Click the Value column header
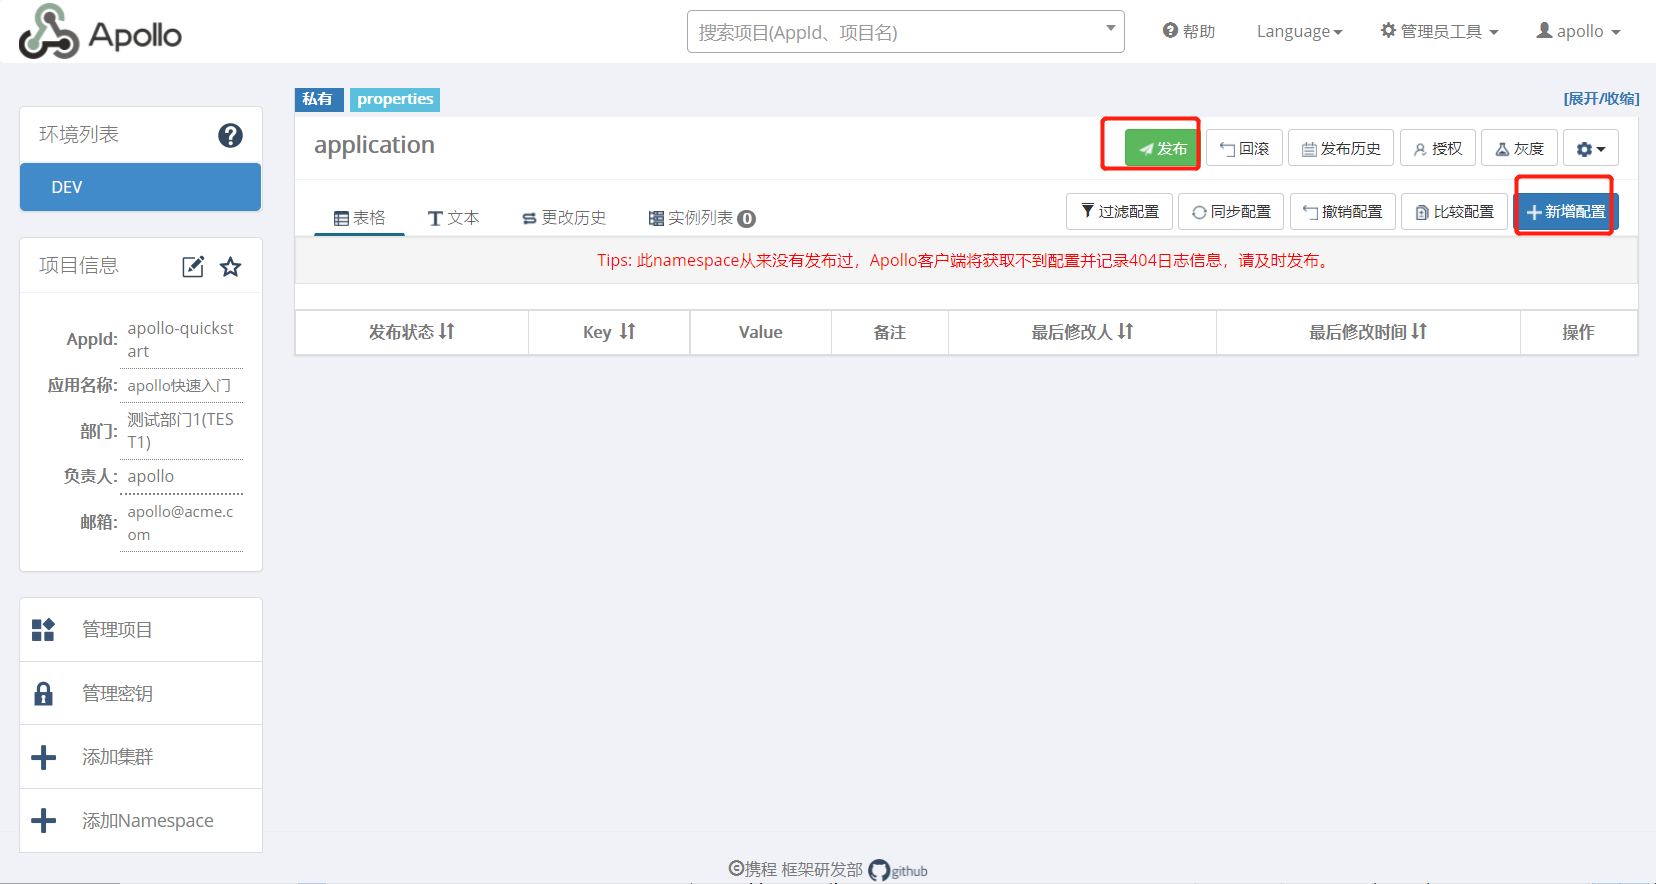The height and width of the screenshot is (884, 1656). click(x=760, y=332)
